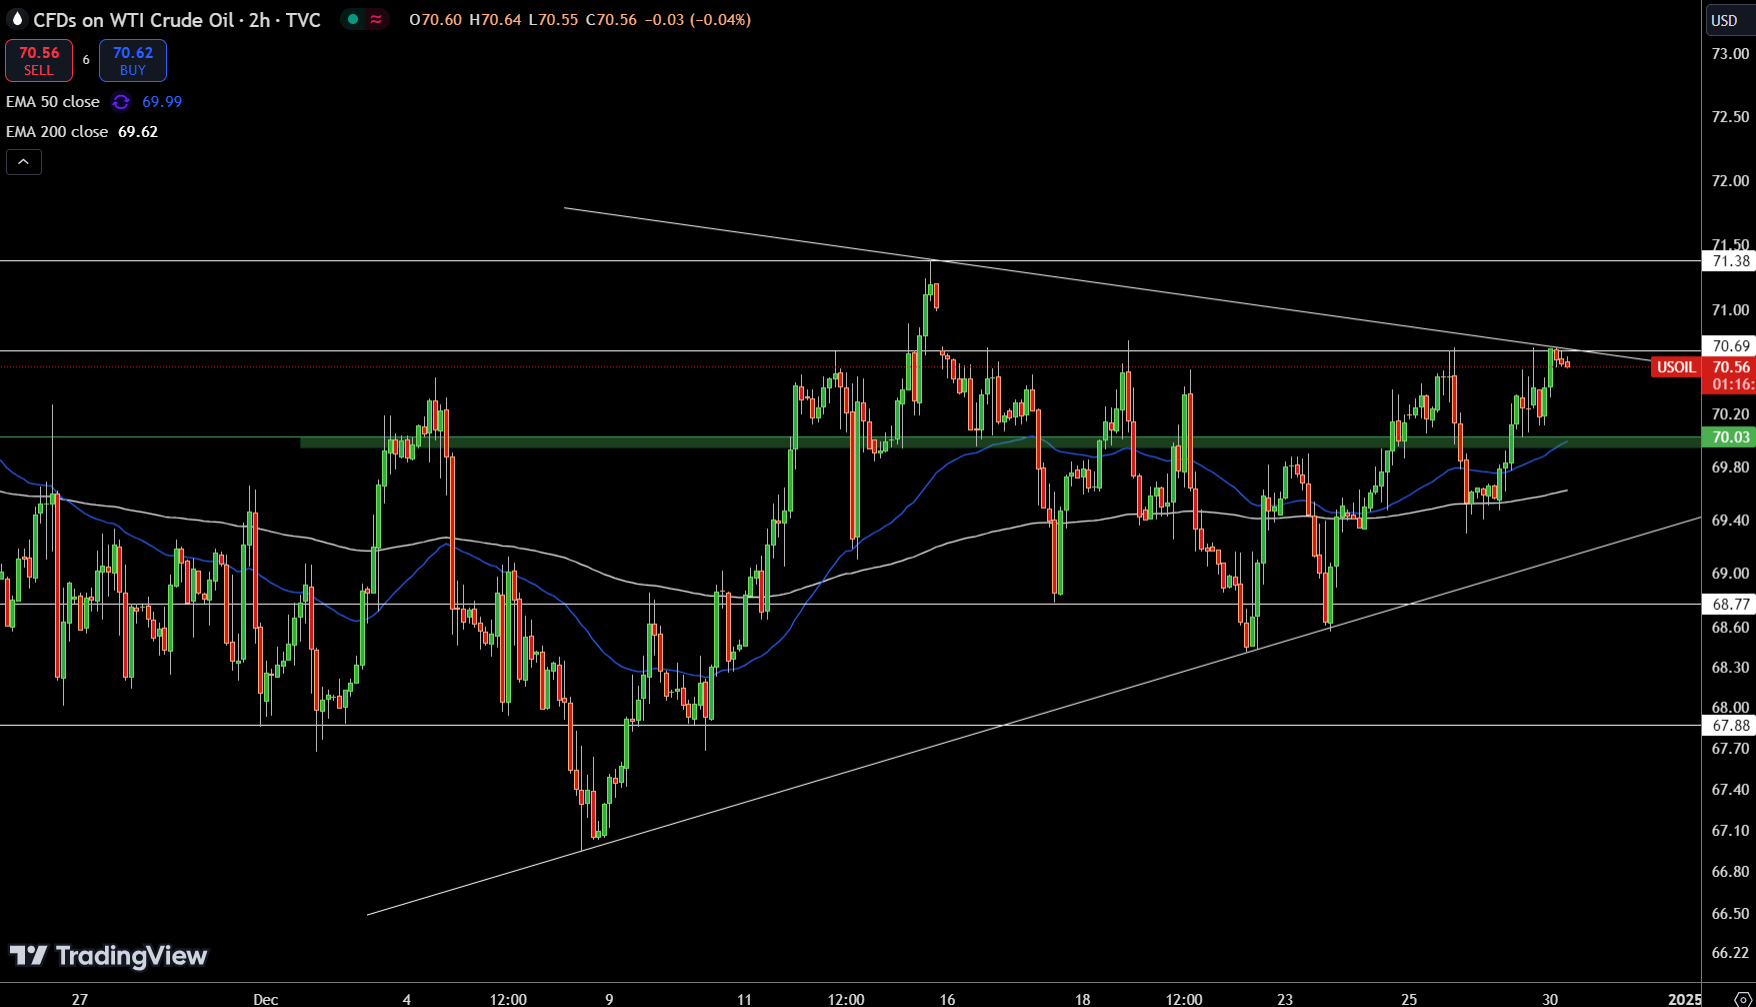Click the 23 date on the time axis
This screenshot has height=1007, width=1756.
pos(1285,999)
